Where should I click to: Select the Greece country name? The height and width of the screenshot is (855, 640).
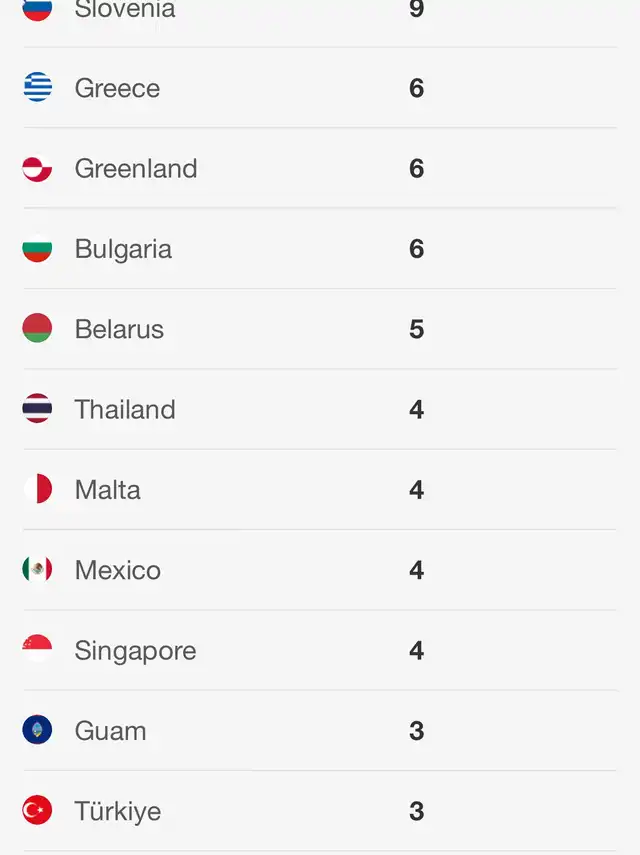click(117, 88)
